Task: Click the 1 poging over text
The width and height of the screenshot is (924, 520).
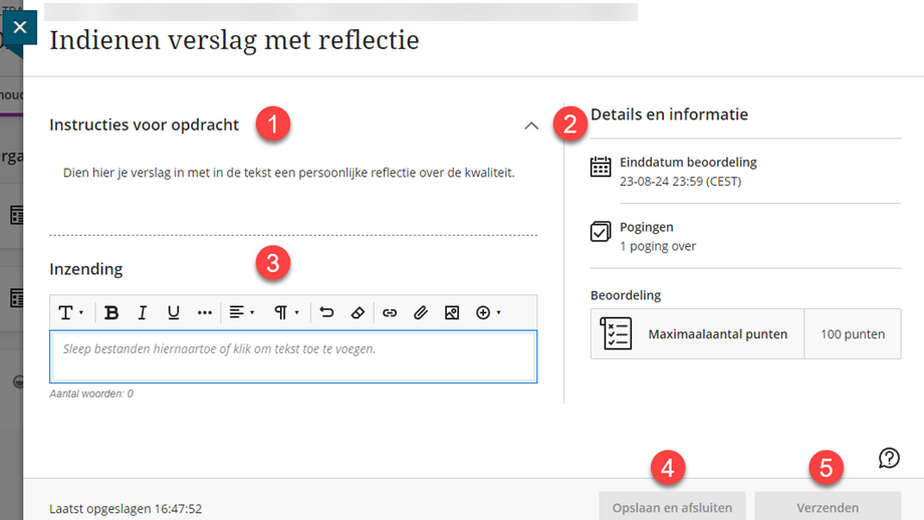Action: pyautogui.click(x=658, y=246)
